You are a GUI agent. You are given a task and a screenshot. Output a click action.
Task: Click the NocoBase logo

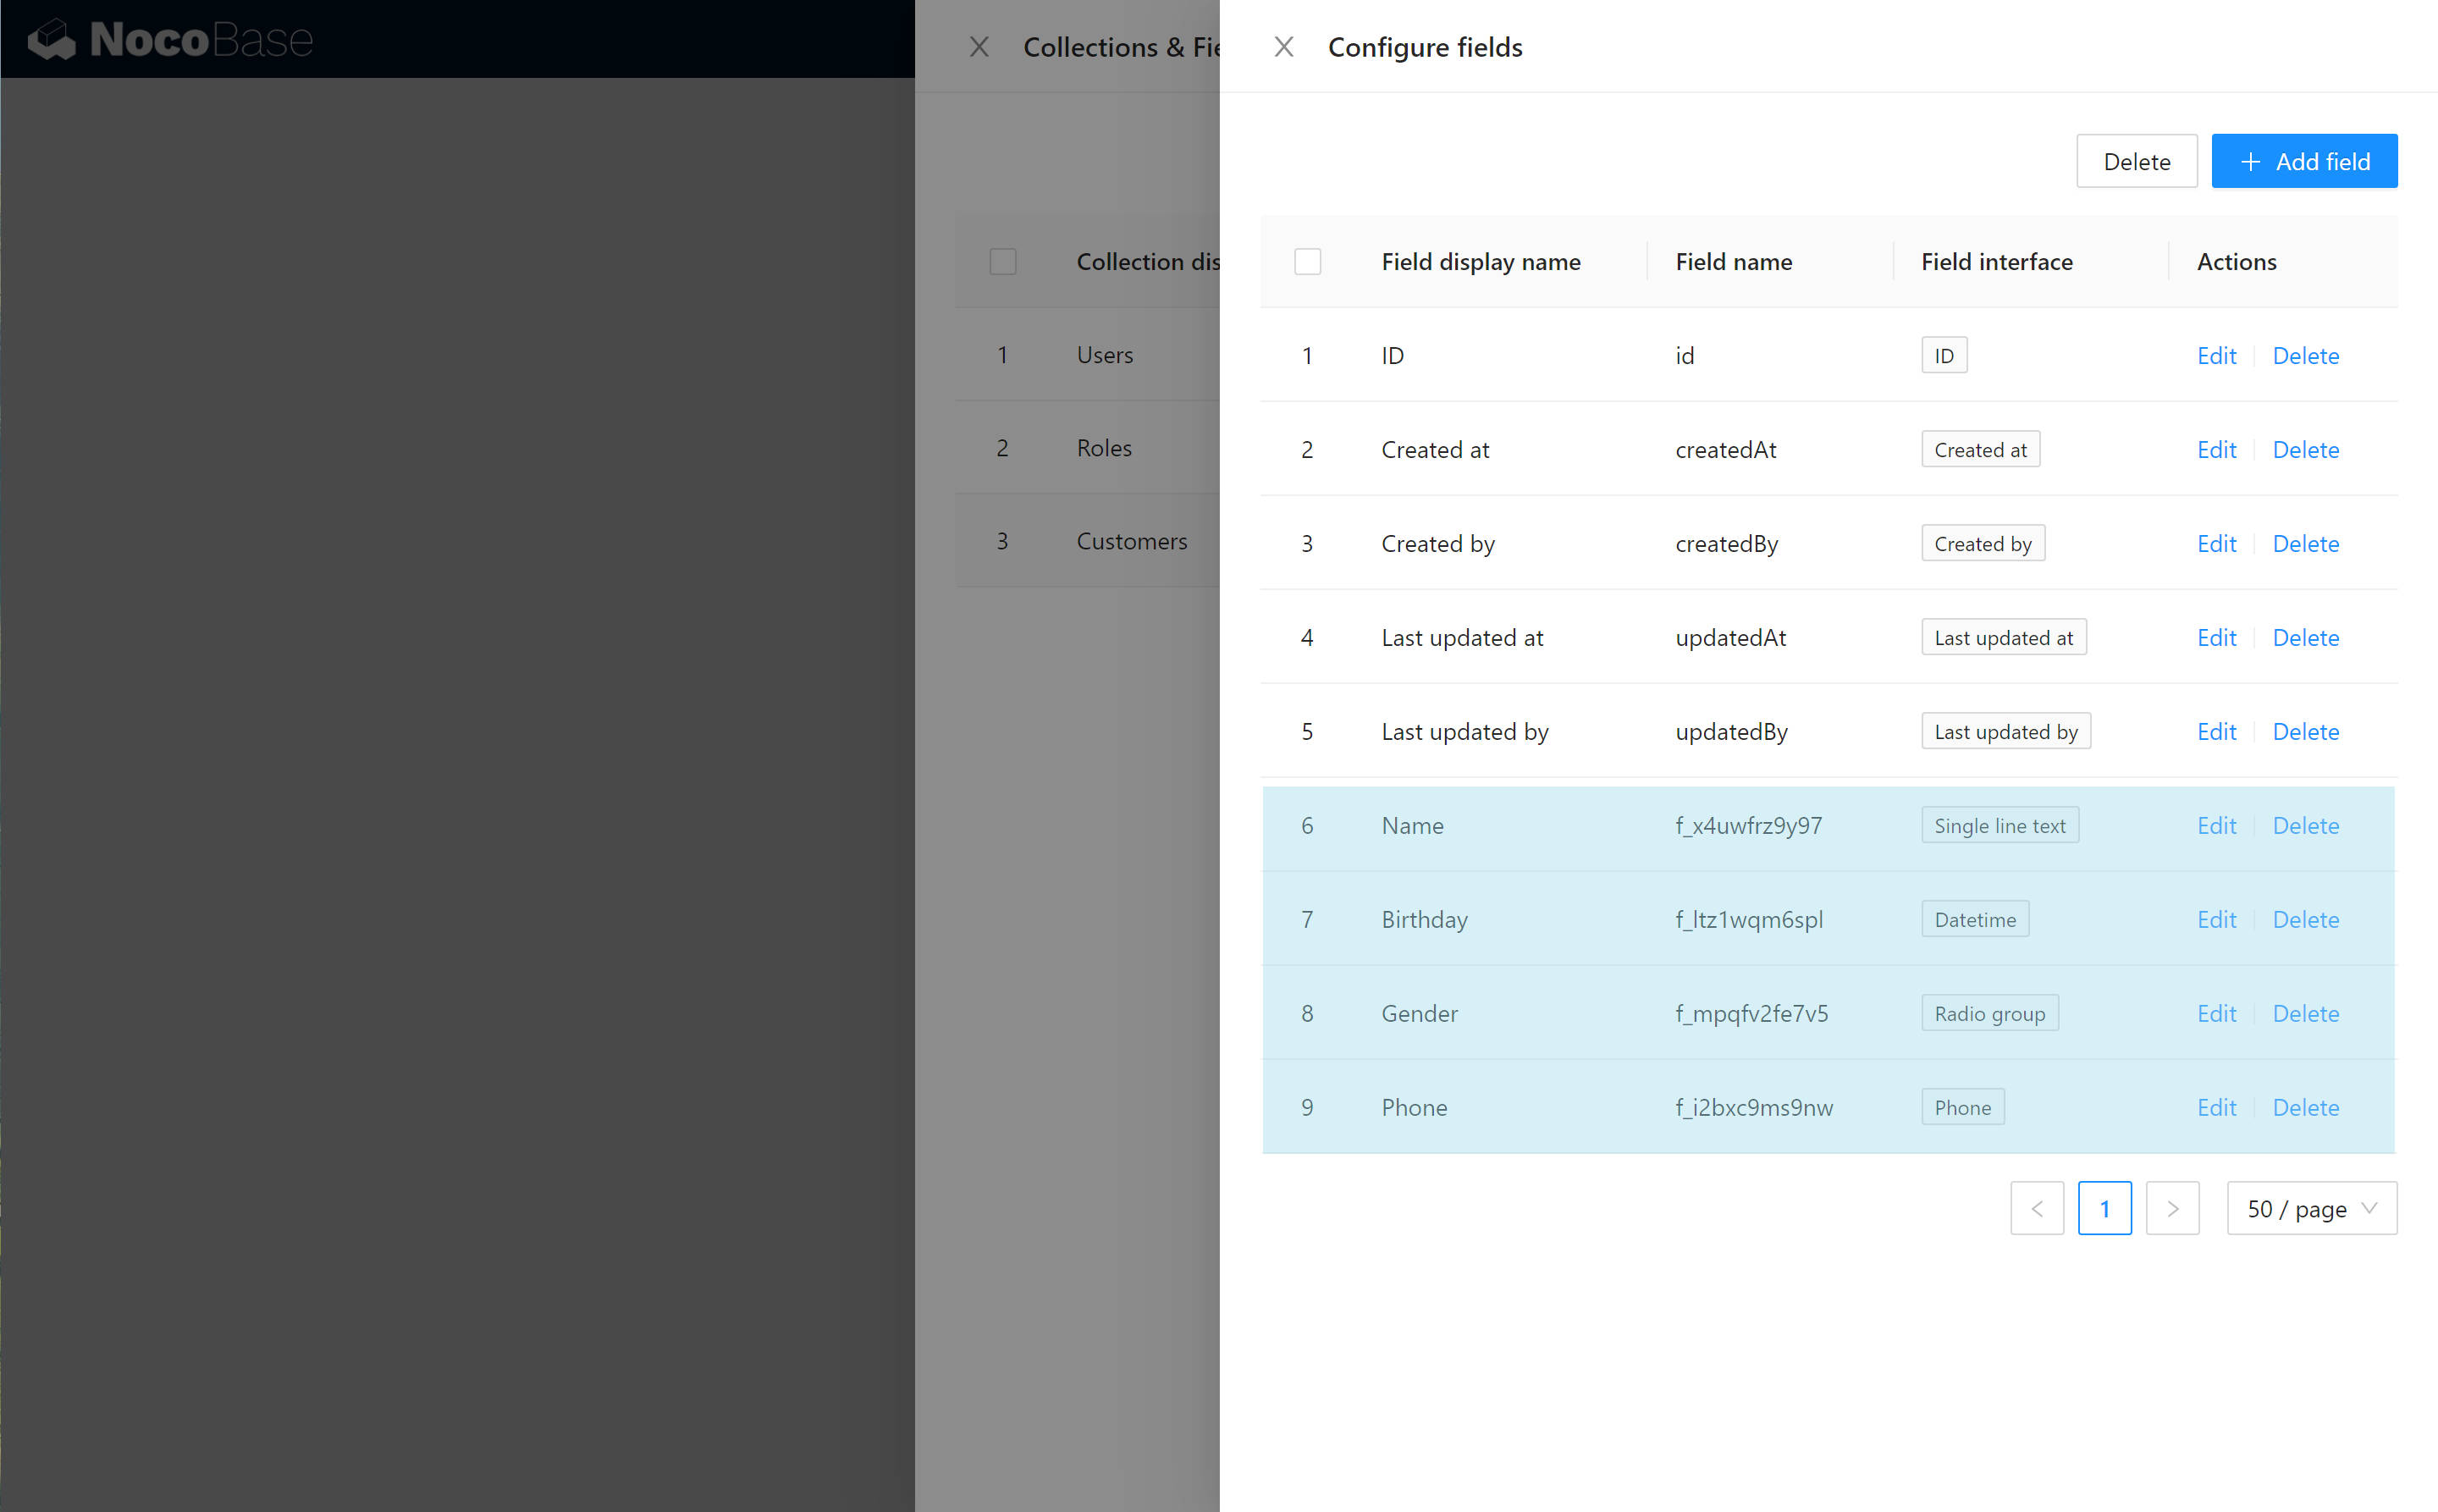pos(171,40)
